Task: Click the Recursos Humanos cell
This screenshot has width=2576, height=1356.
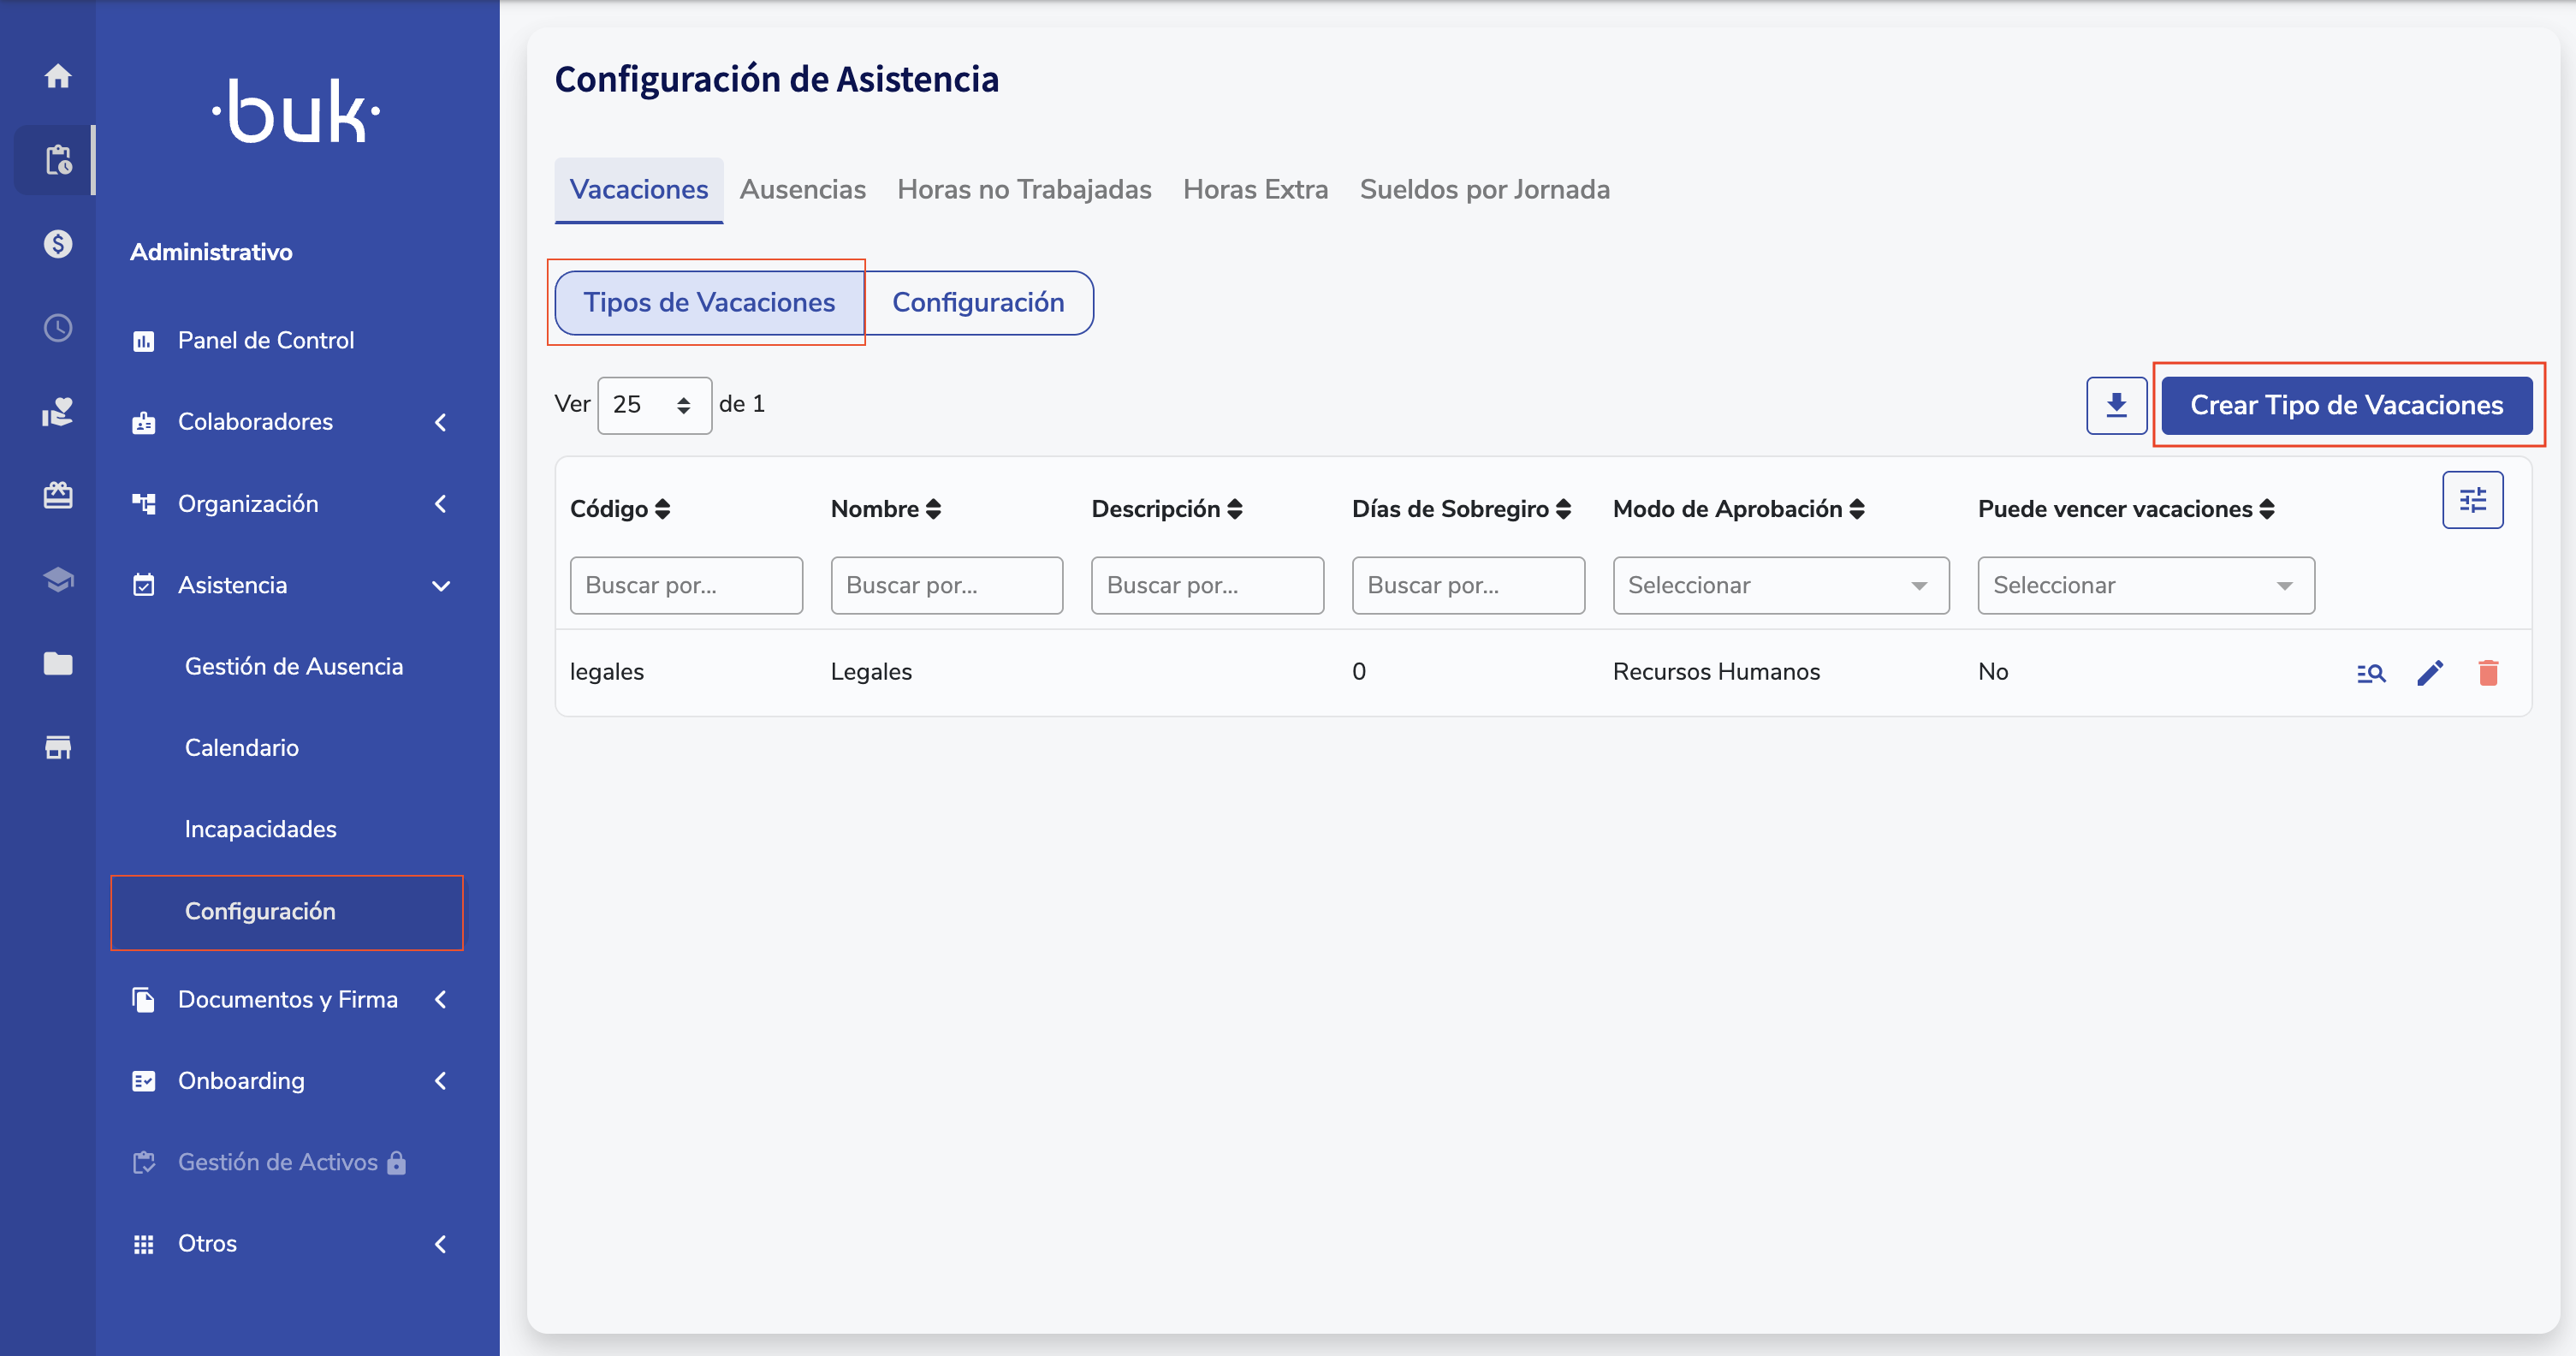Action: click(1716, 672)
